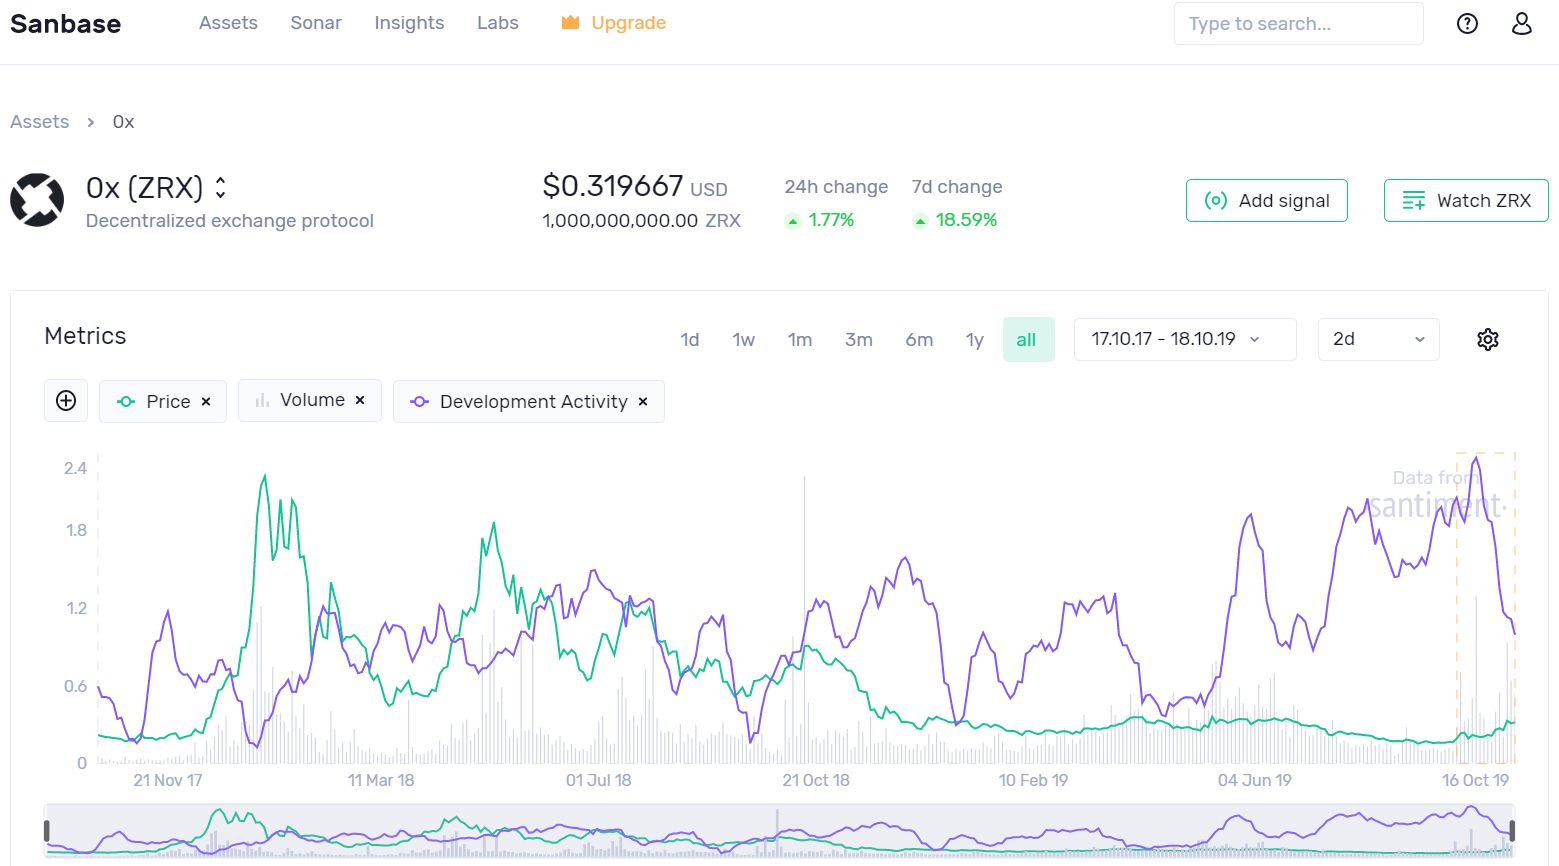This screenshot has height=866, width=1559.
Task: Remove the Volume metric from the chart
Action: pyautogui.click(x=360, y=399)
